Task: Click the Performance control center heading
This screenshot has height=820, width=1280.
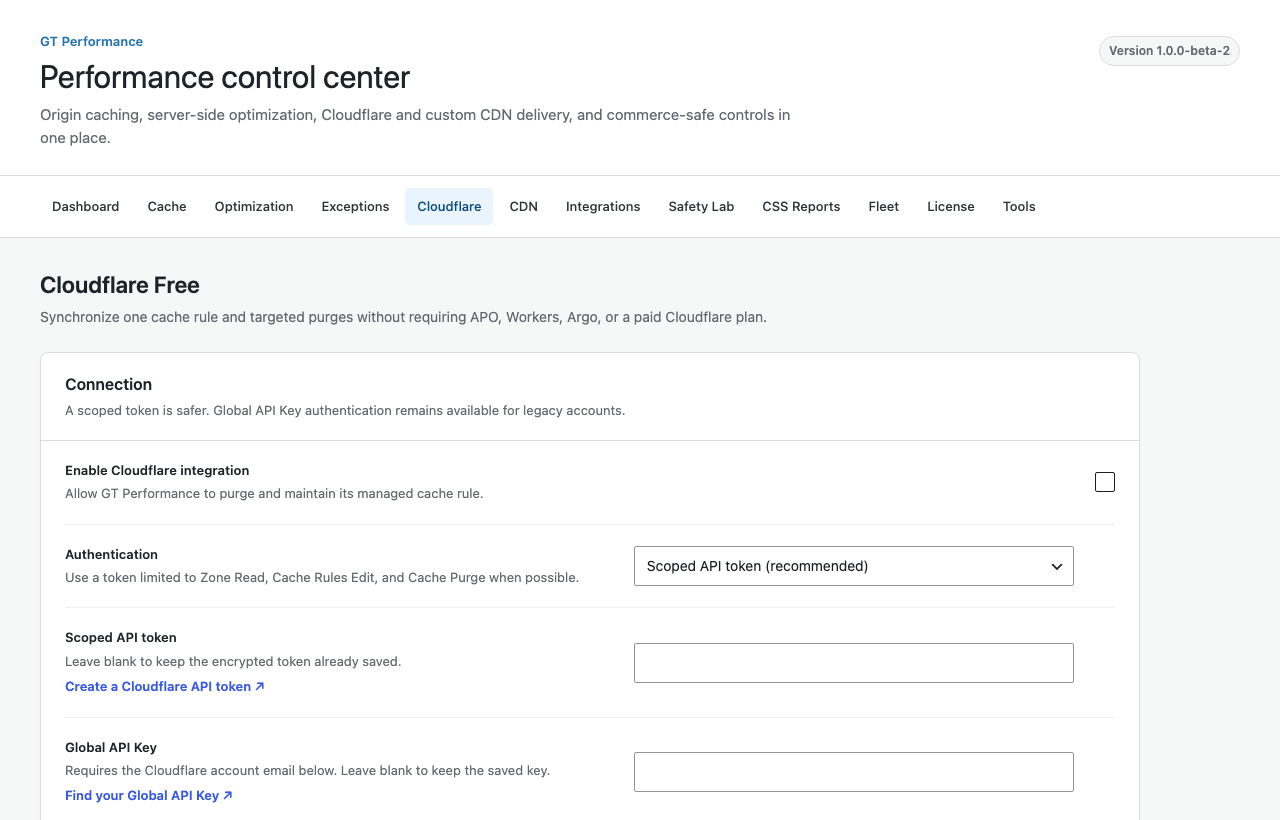Action: pyautogui.click(x=225, y=77)
